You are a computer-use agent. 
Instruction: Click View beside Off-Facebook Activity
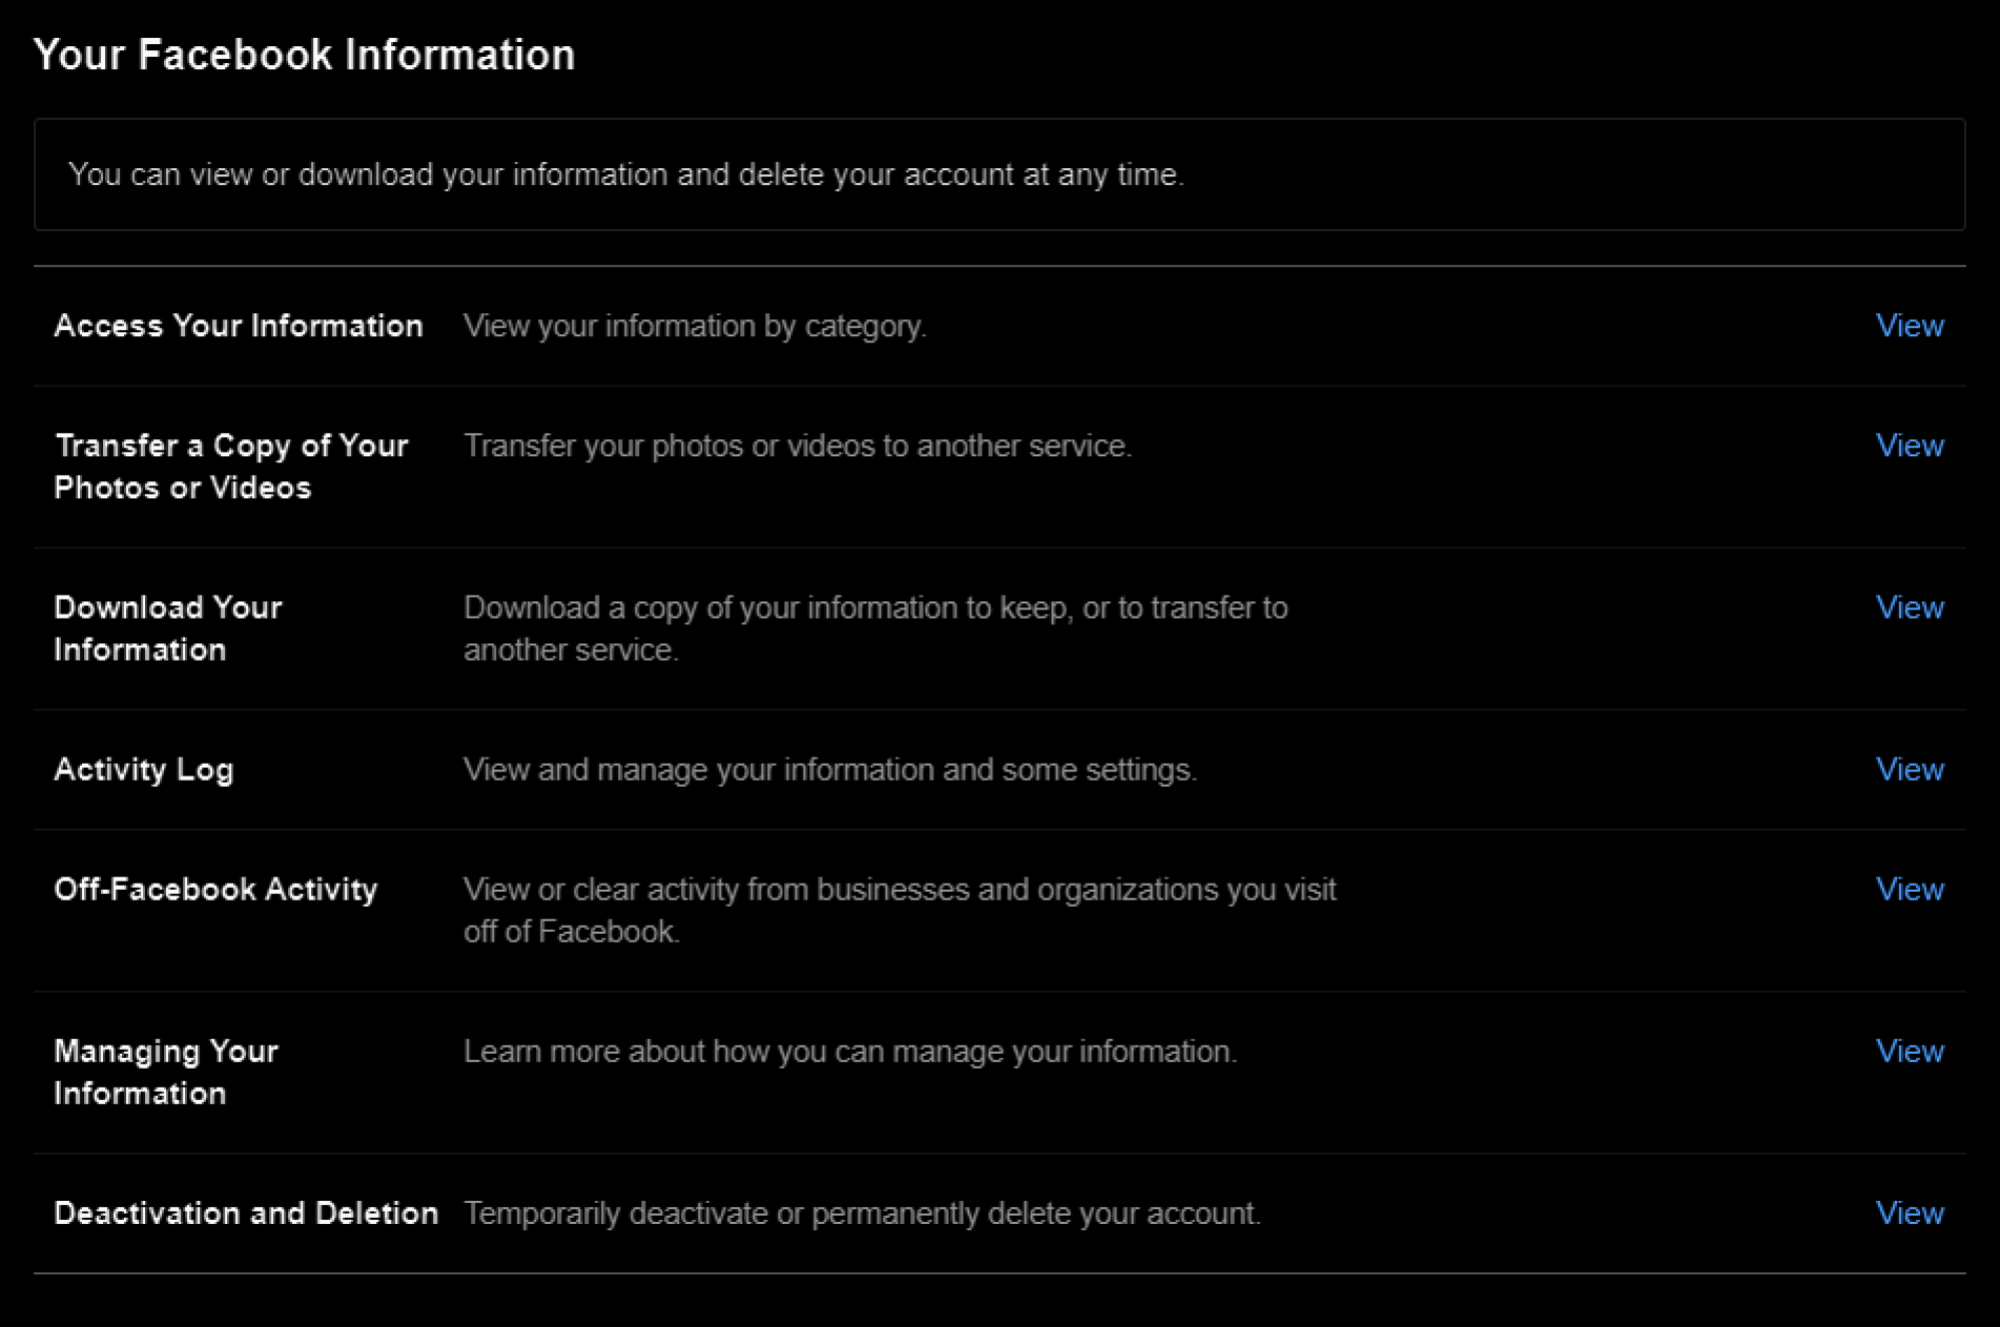1909,889
